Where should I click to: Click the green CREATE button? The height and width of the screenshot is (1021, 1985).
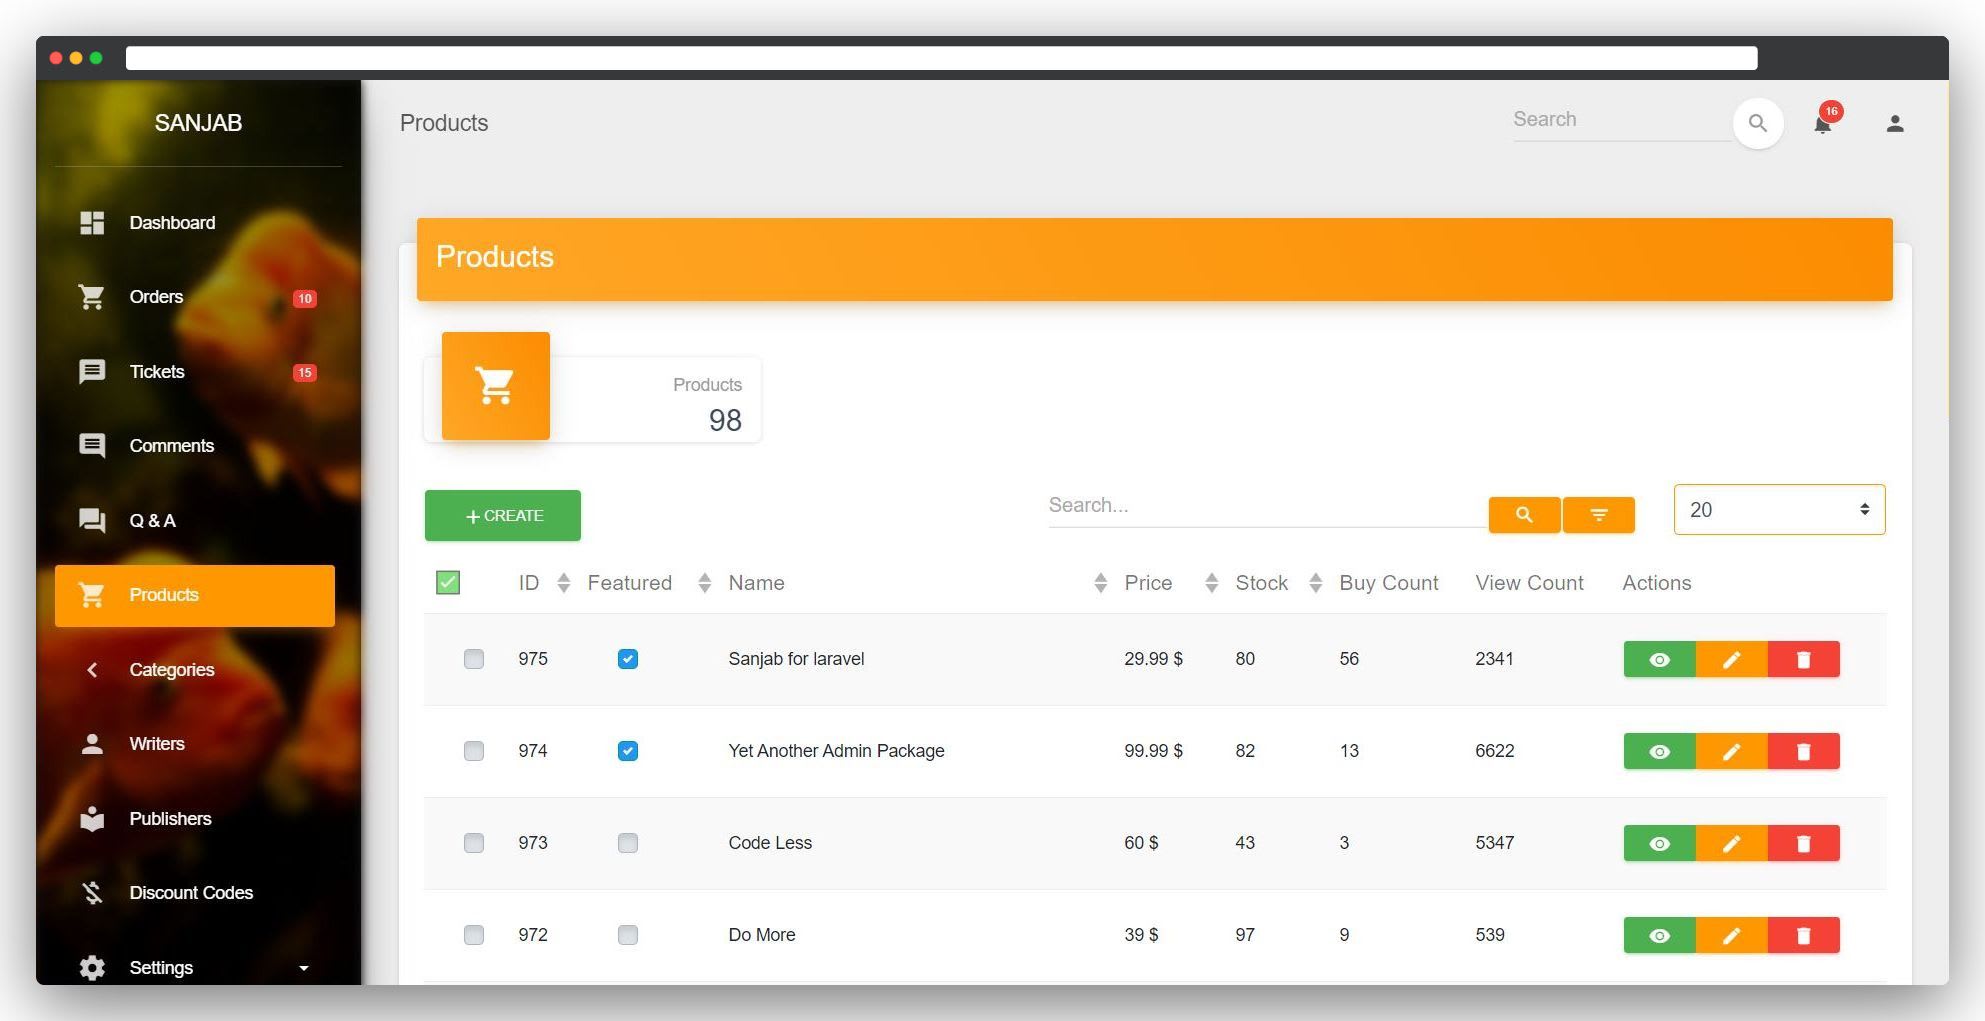503,516
